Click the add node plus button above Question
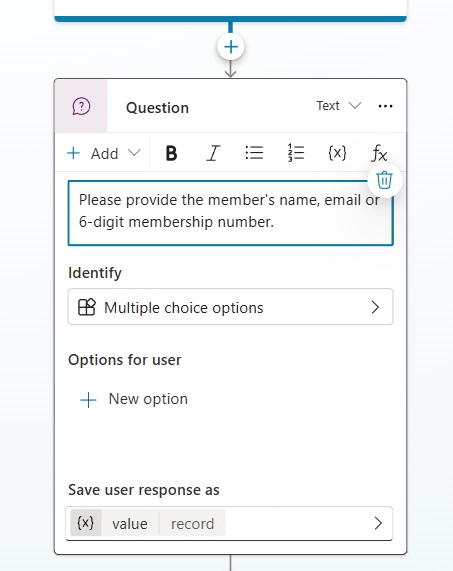Viewport: 453px width, 571px height. pyautogui.click(x=231, y=47)
